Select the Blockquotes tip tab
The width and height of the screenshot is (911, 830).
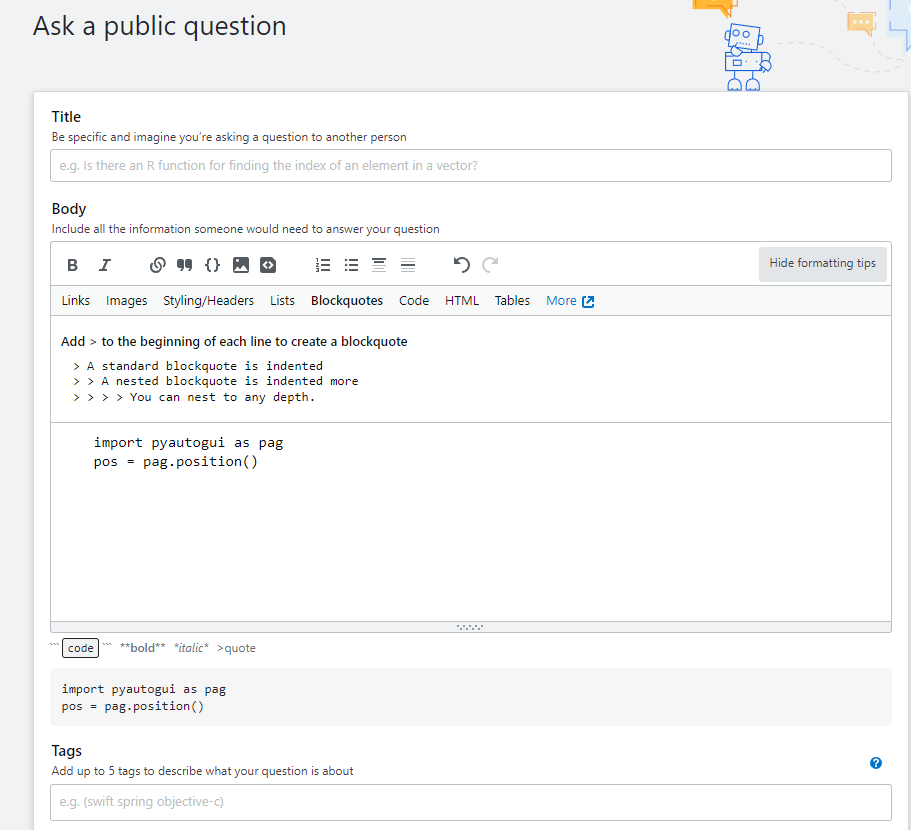346,301
